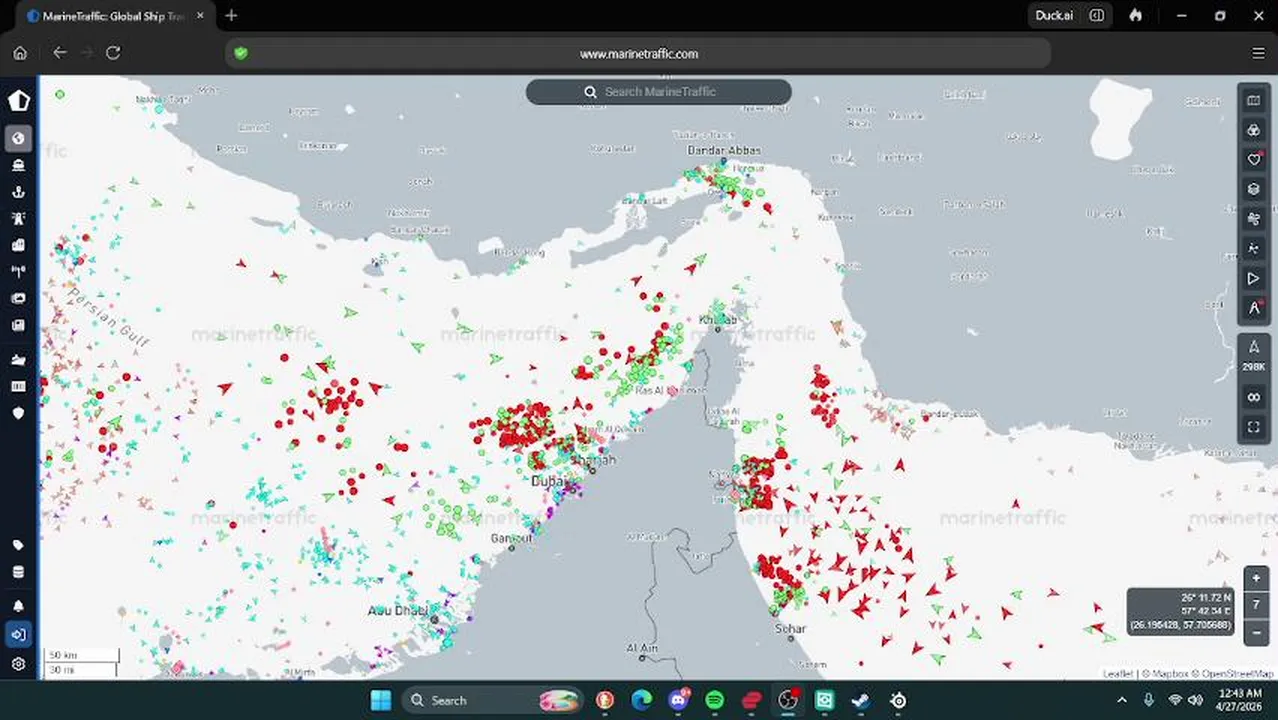Click the www.marinetraffic.com address bar
The width and height of the screenshot is (1278, 720).
pyautogui.click(x=638, y=54)
